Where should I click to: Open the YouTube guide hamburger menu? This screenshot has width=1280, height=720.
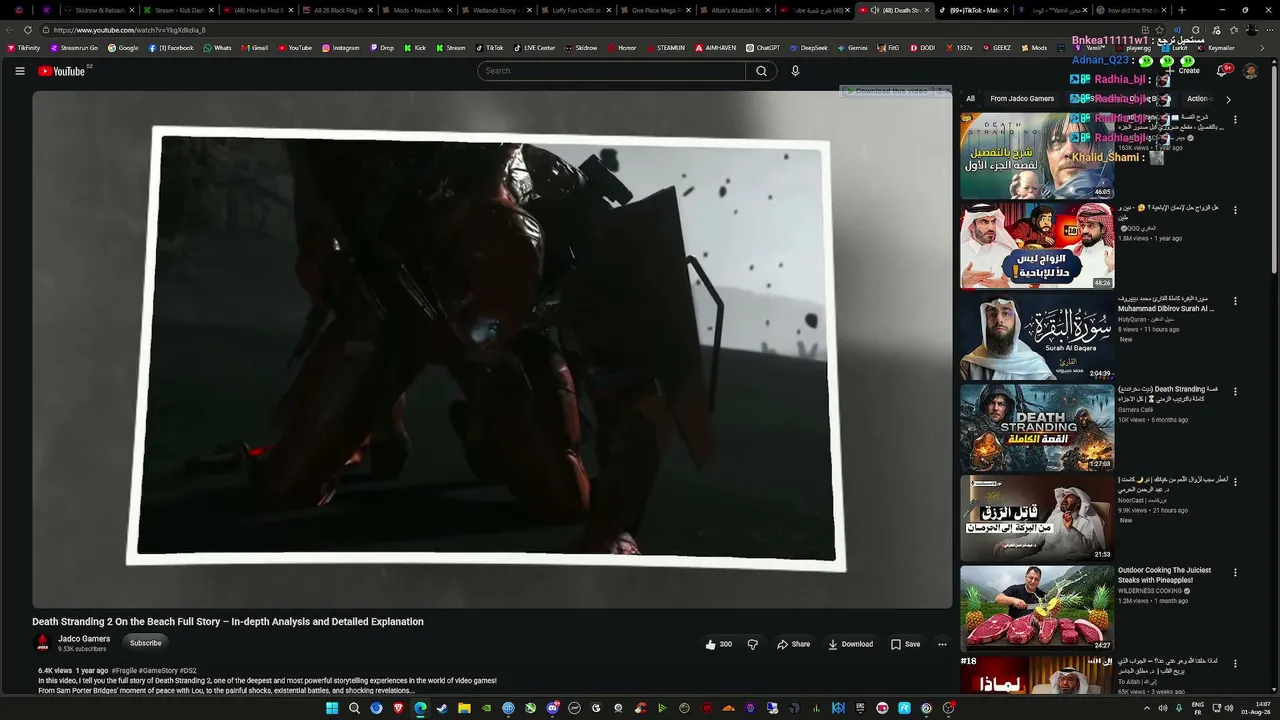pos(20,71)
